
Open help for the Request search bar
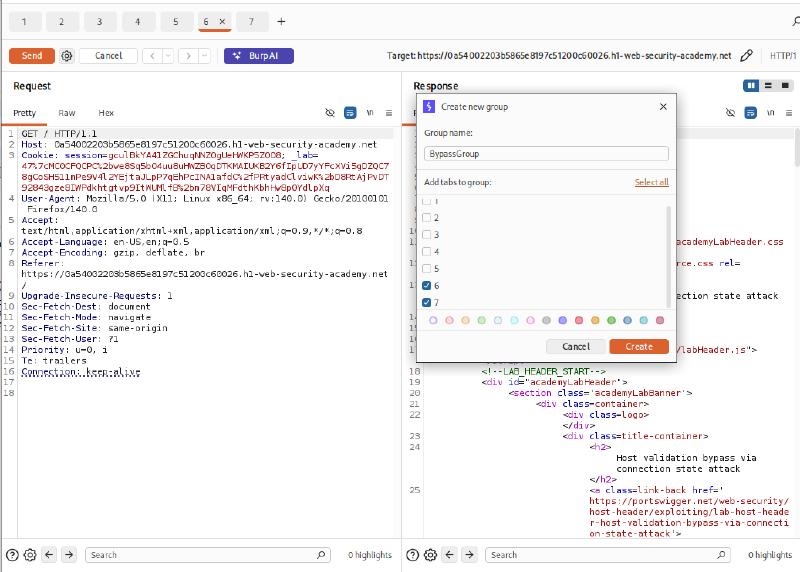click(12, 555)
